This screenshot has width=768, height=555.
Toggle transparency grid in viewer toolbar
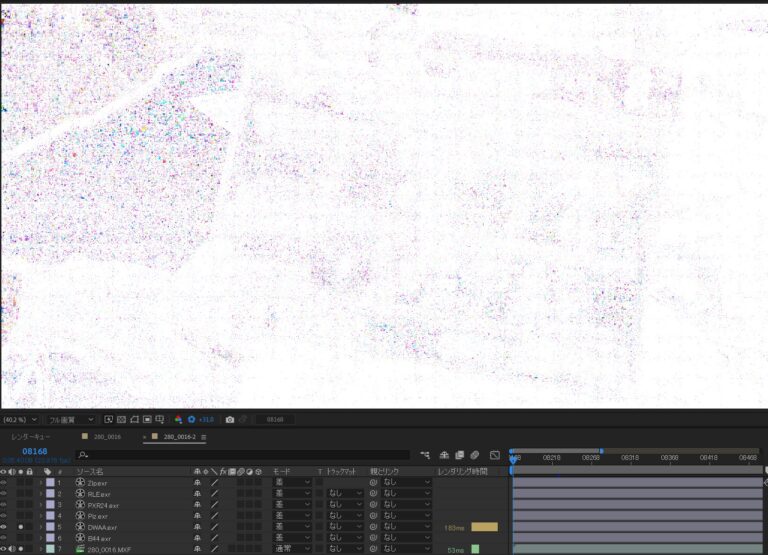click(x=121, y=419)
